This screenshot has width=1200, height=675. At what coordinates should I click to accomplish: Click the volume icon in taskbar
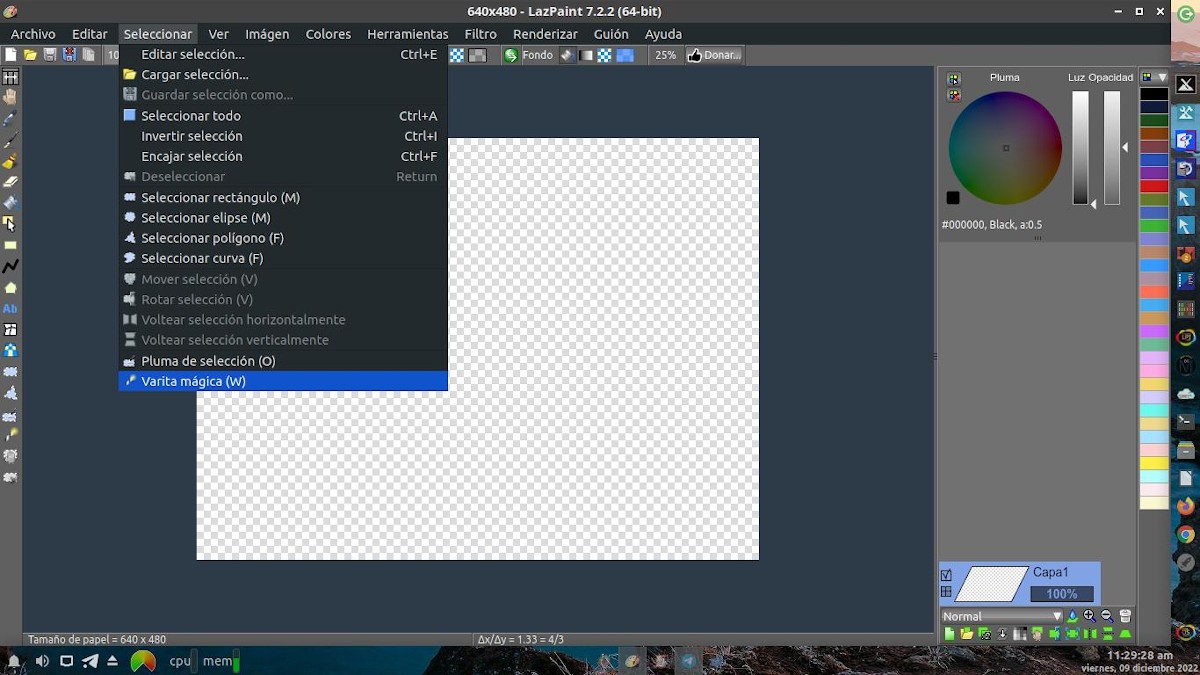pos(42,661)
